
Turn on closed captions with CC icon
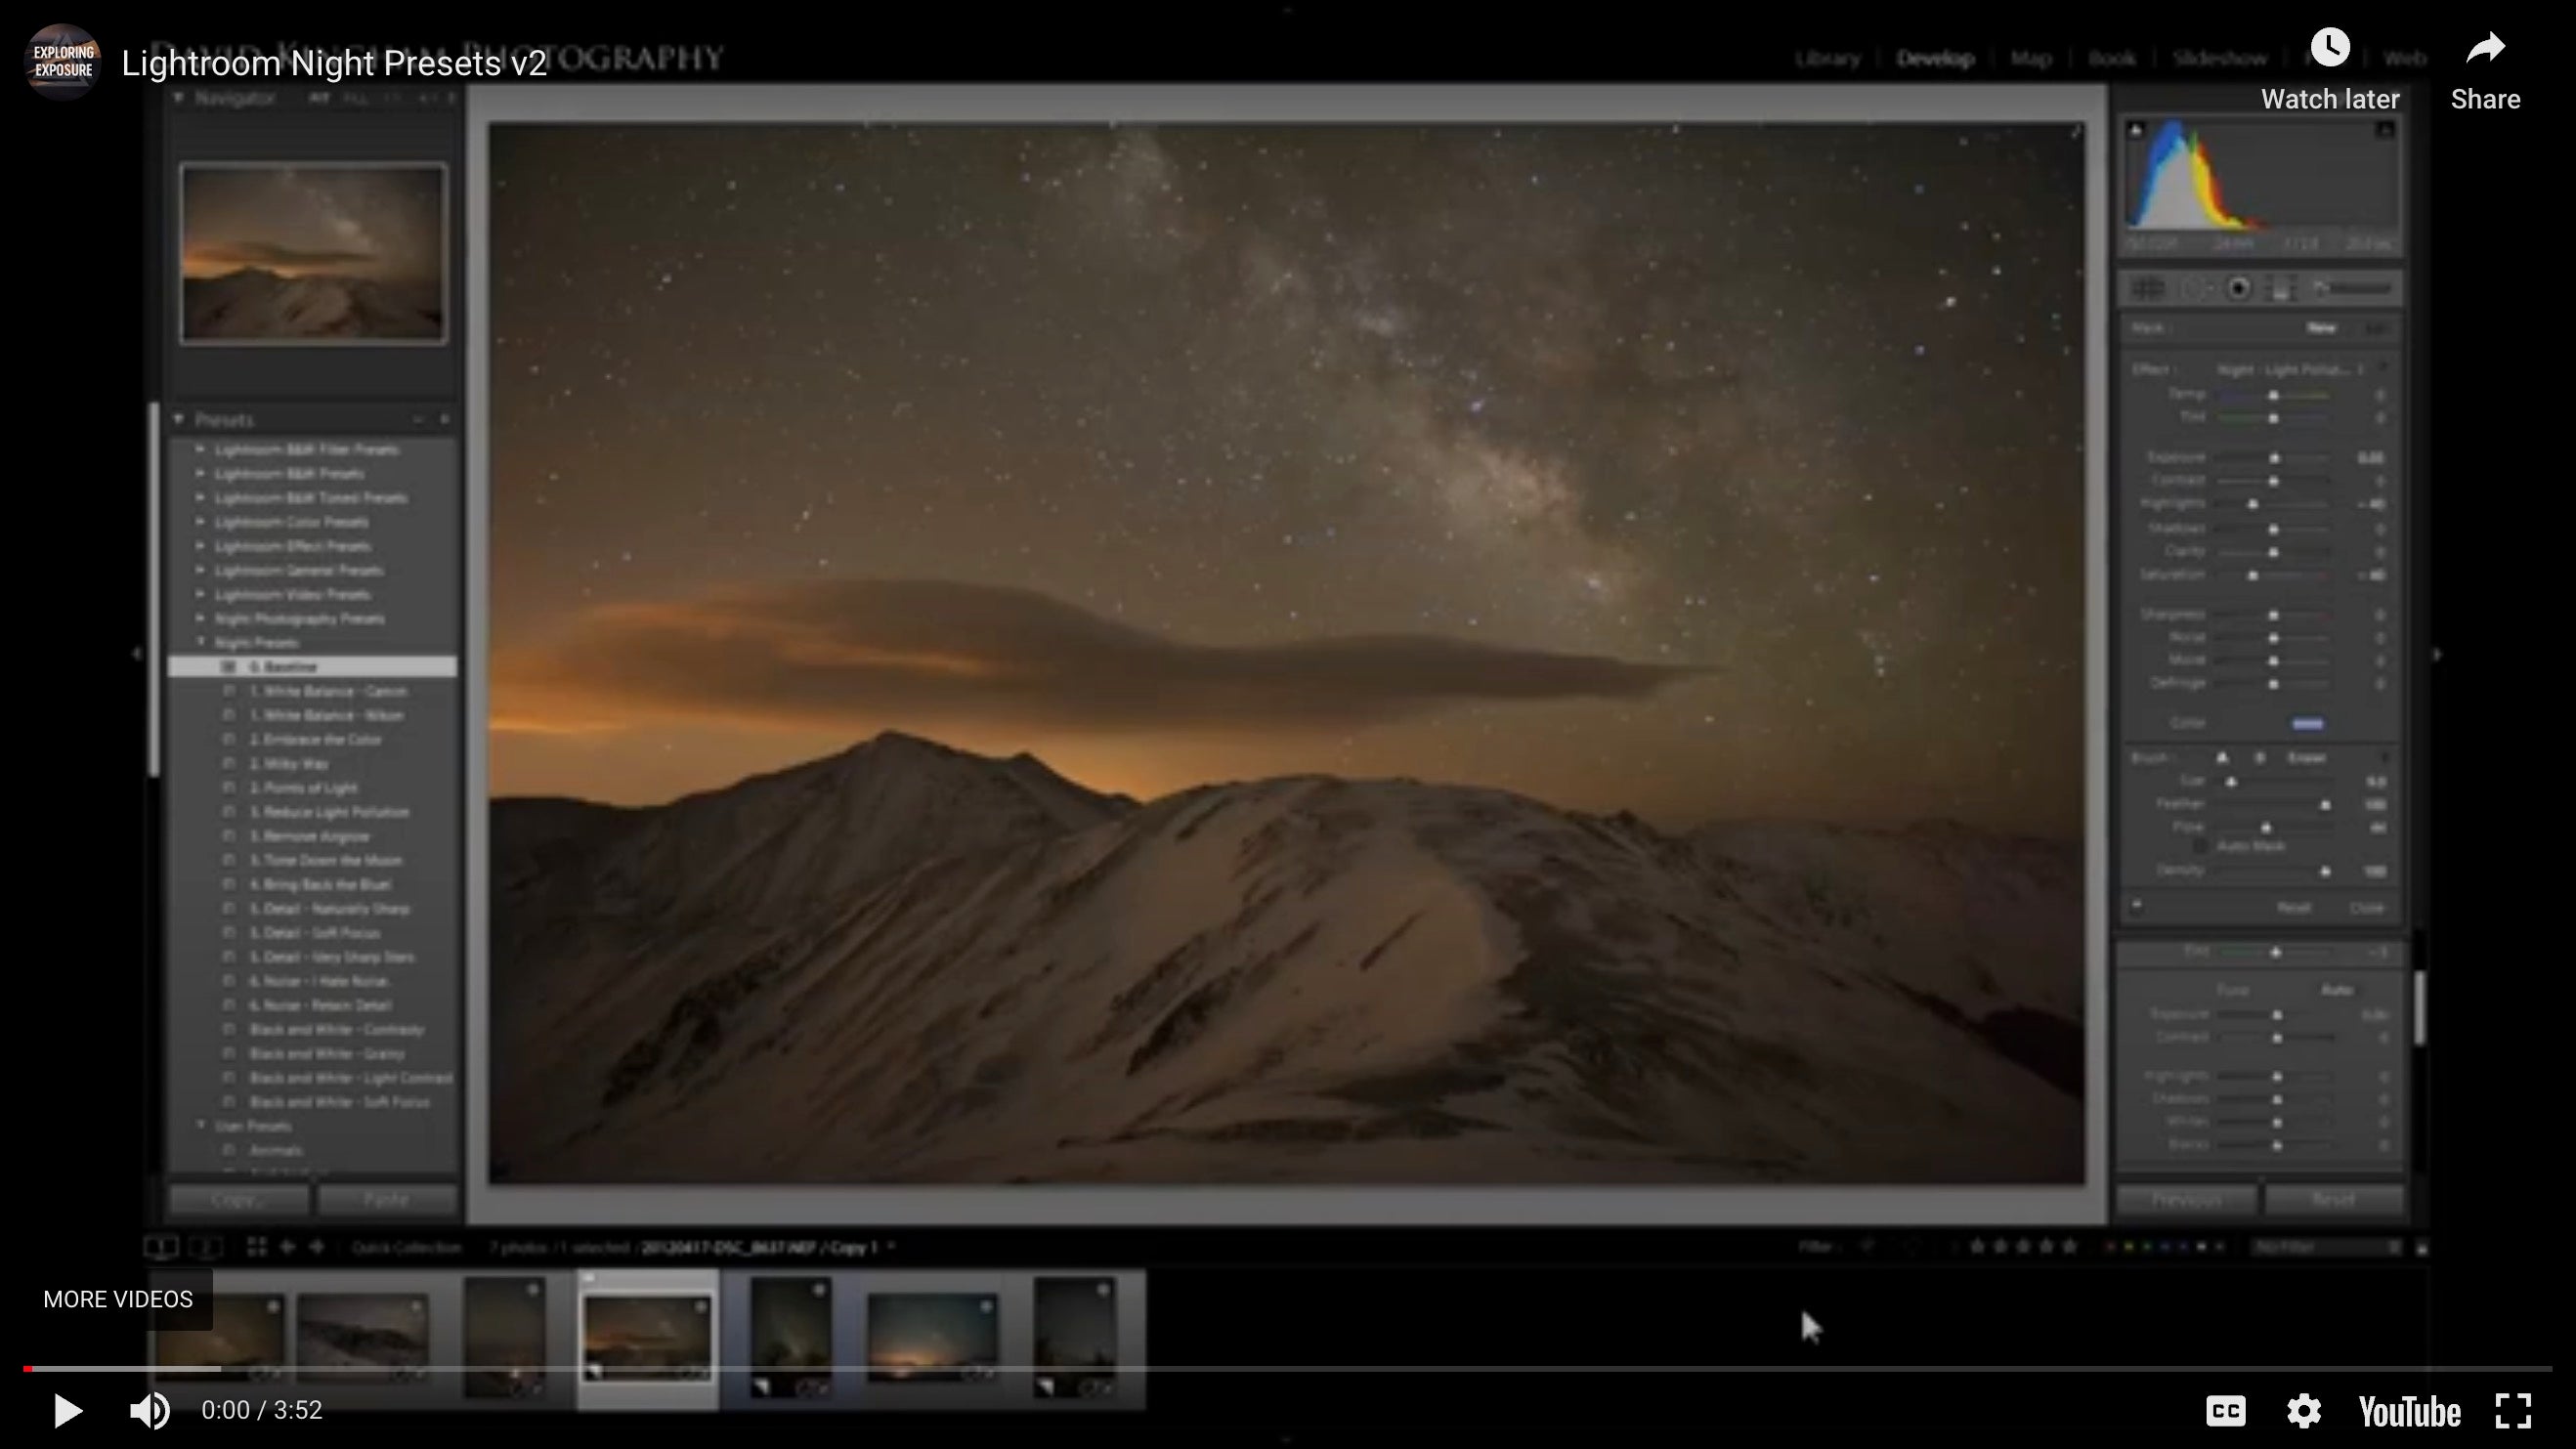2226,1411
